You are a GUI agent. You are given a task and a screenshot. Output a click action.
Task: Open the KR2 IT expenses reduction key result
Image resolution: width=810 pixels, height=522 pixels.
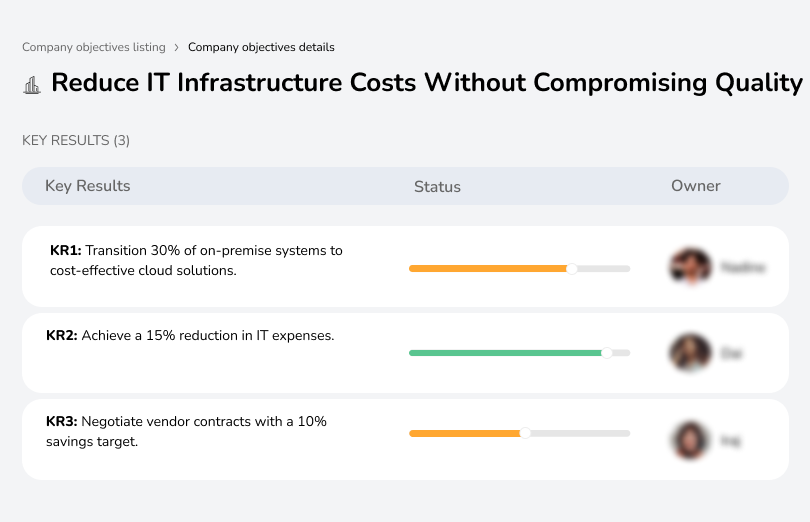190,336
